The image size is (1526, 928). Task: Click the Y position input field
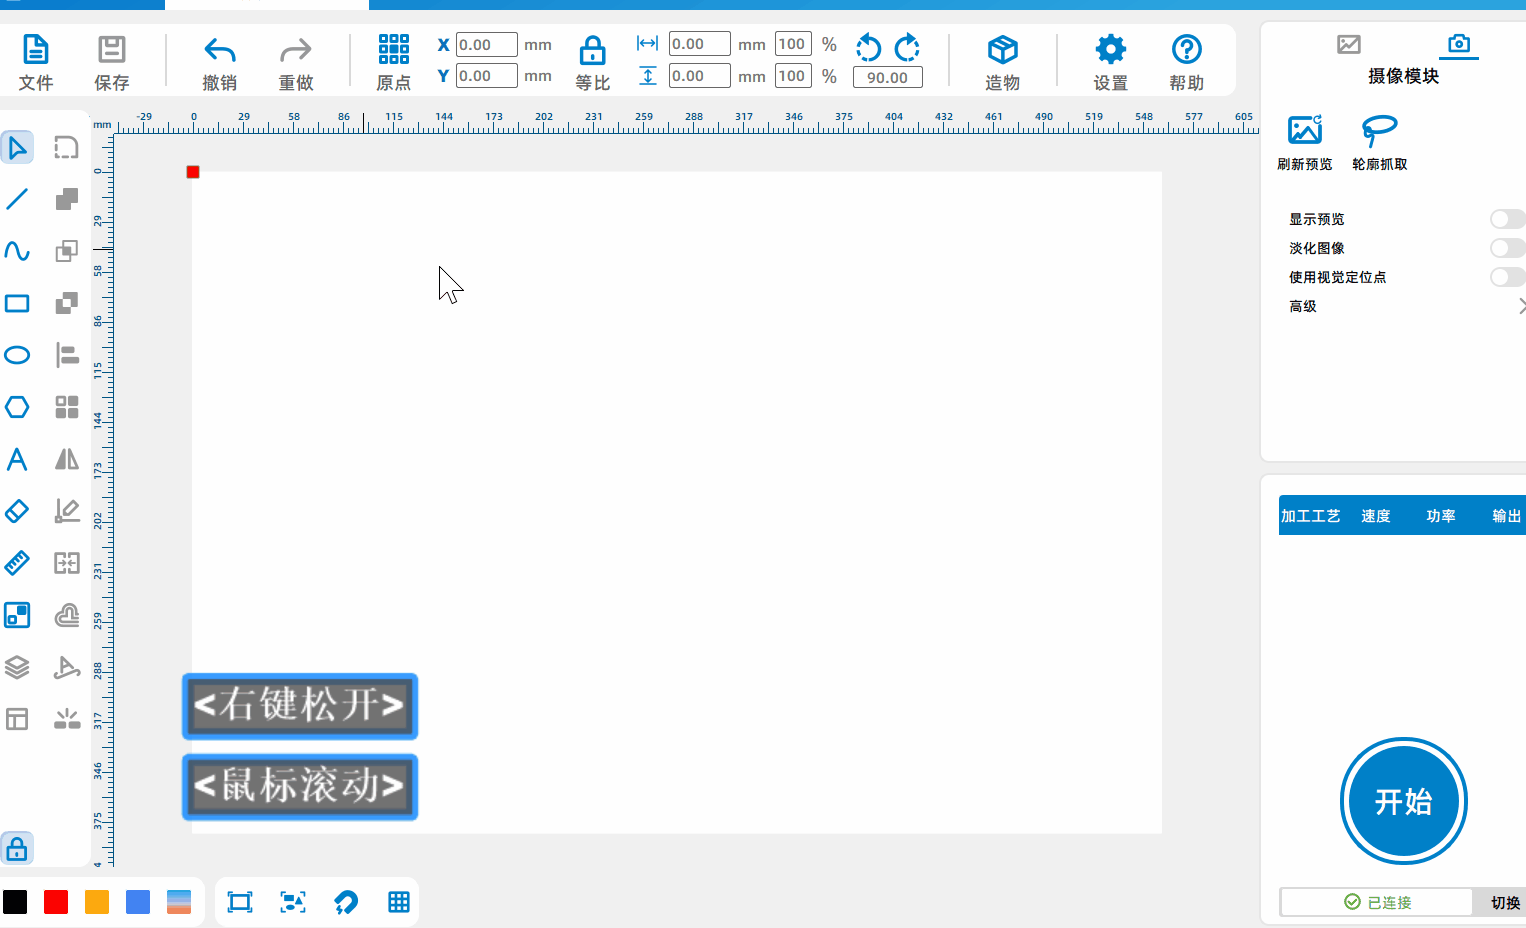(x=487, y=76)
